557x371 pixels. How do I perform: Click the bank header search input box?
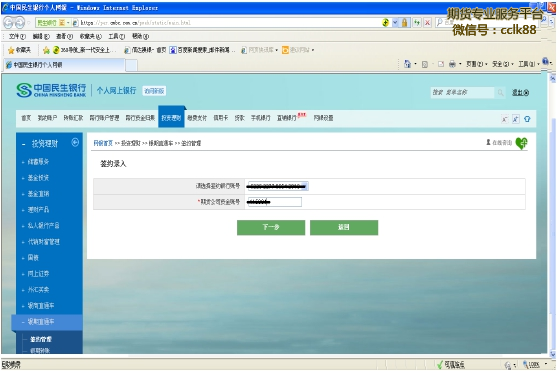click(x=462, y=92)
